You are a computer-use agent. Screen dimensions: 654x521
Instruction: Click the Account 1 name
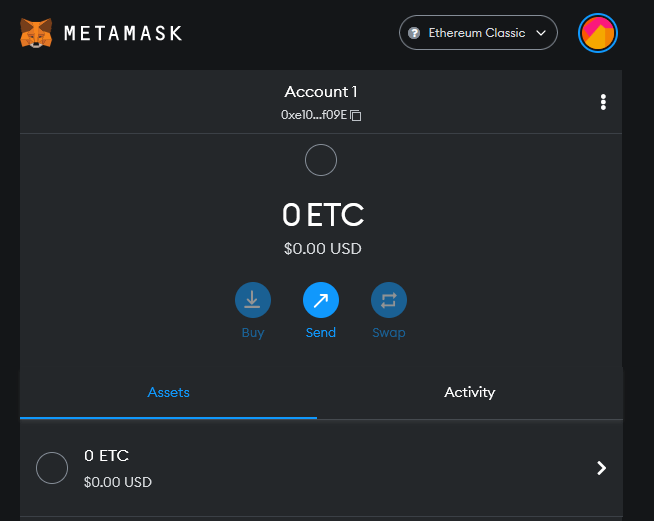[x=321, y=92]
